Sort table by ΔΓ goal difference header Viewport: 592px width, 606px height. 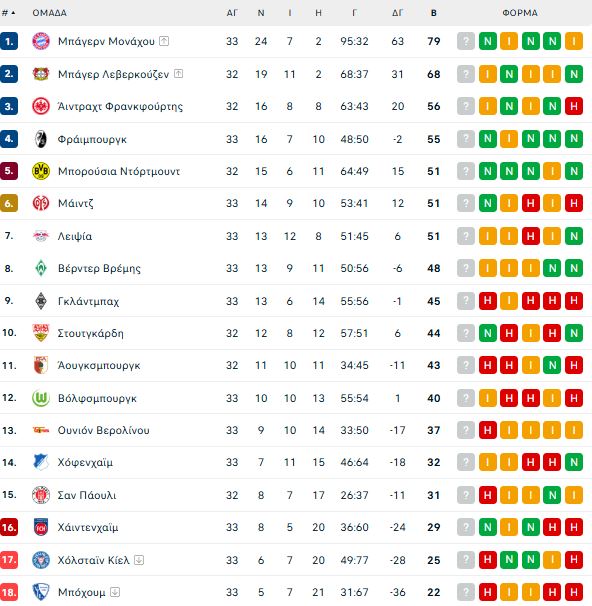point(398,13)
